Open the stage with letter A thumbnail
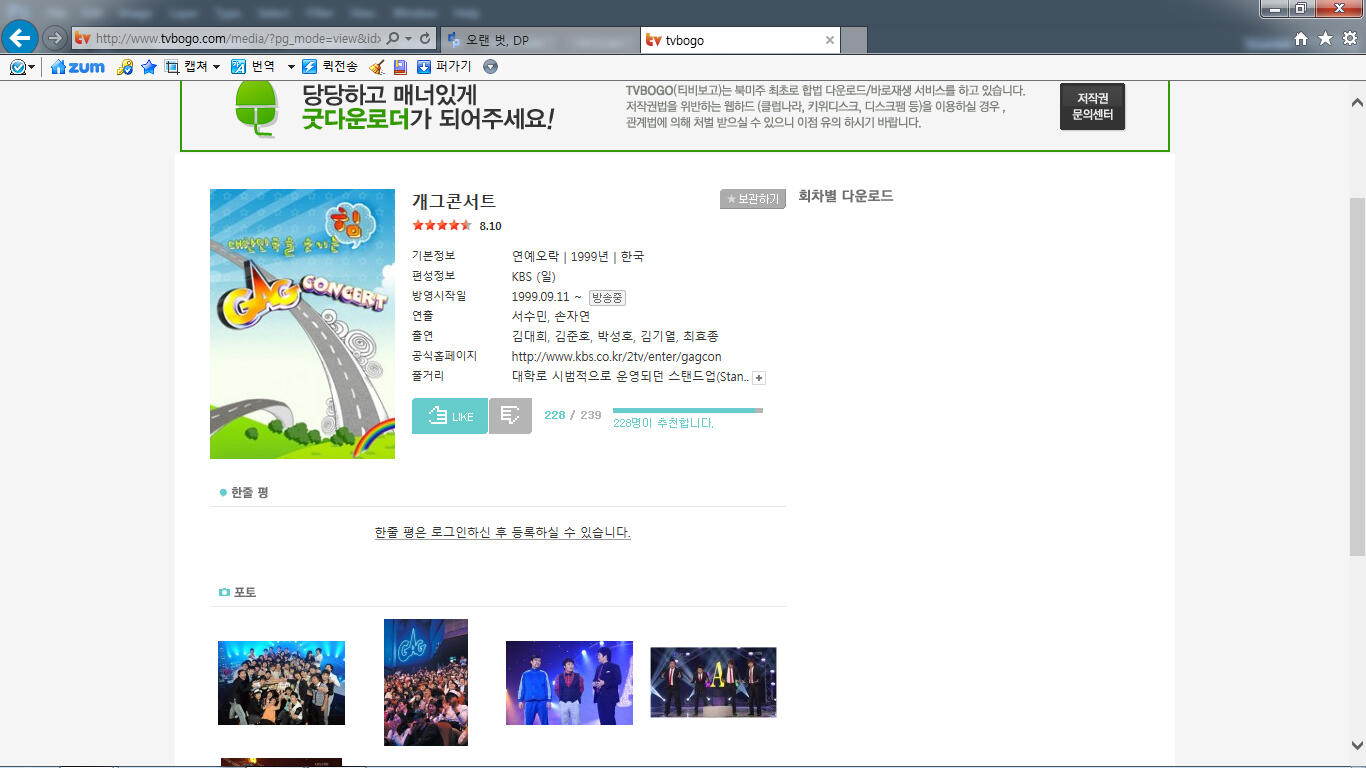The image size is (1366, 768). 713,682
